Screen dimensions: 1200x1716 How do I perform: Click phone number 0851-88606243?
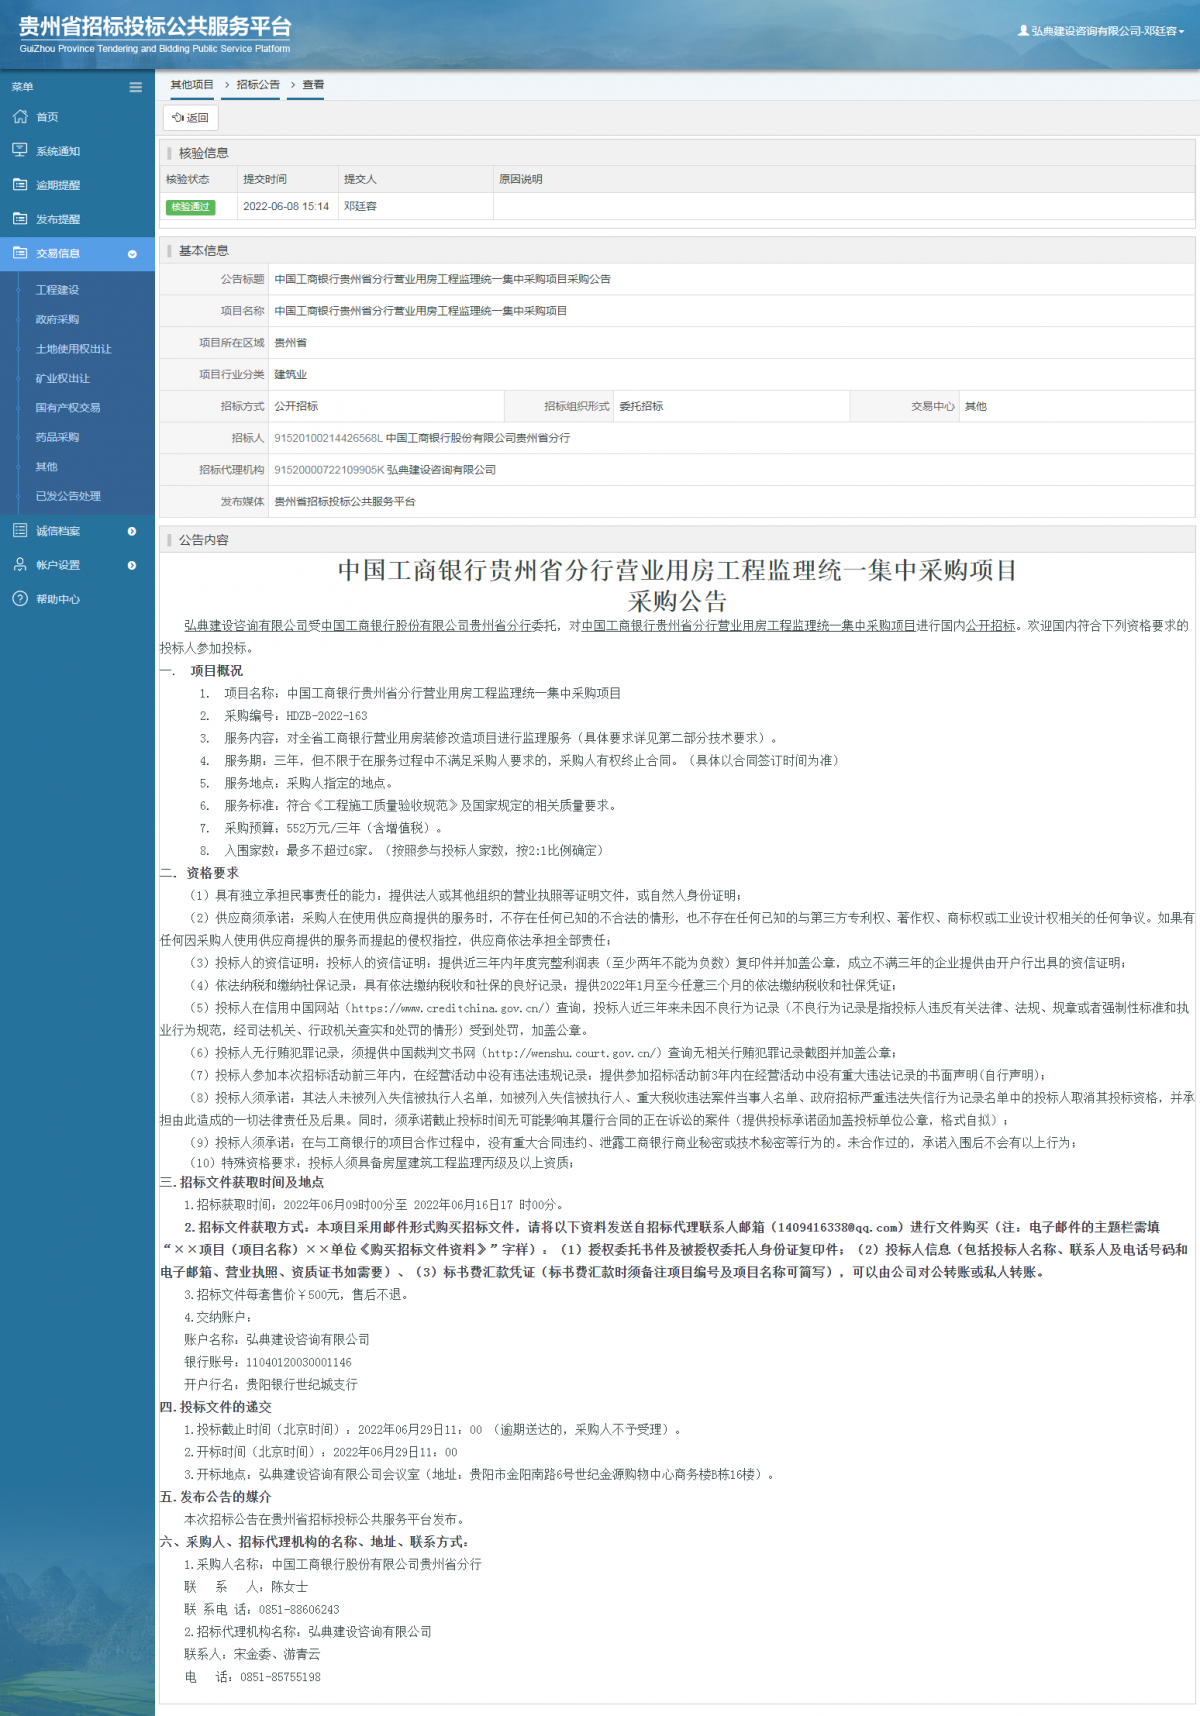299,1610
